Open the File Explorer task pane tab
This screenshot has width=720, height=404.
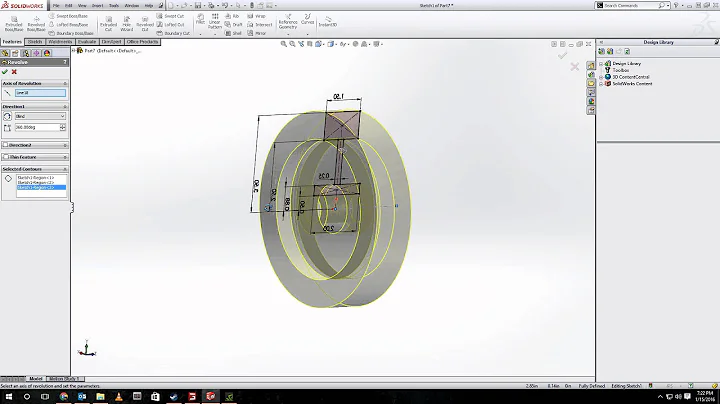point(591,84)
